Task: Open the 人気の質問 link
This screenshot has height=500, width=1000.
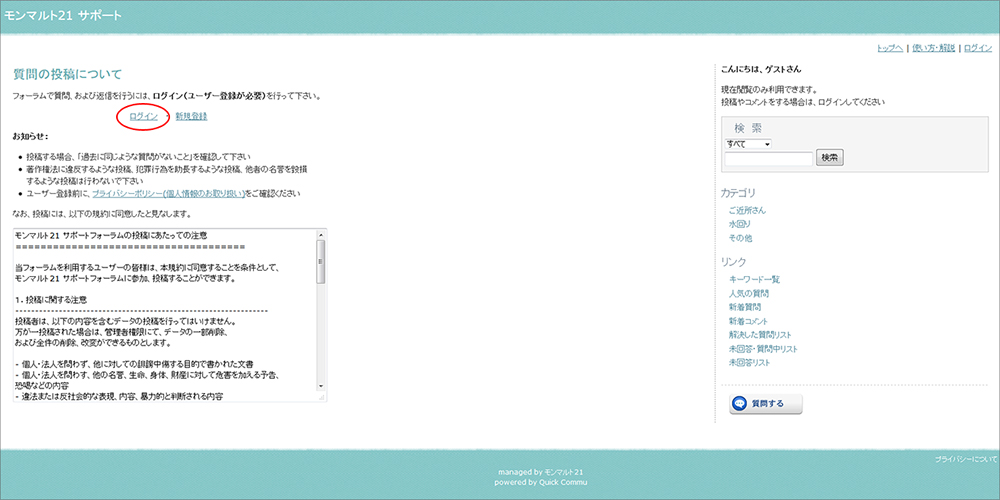Action: click(749, 293)
